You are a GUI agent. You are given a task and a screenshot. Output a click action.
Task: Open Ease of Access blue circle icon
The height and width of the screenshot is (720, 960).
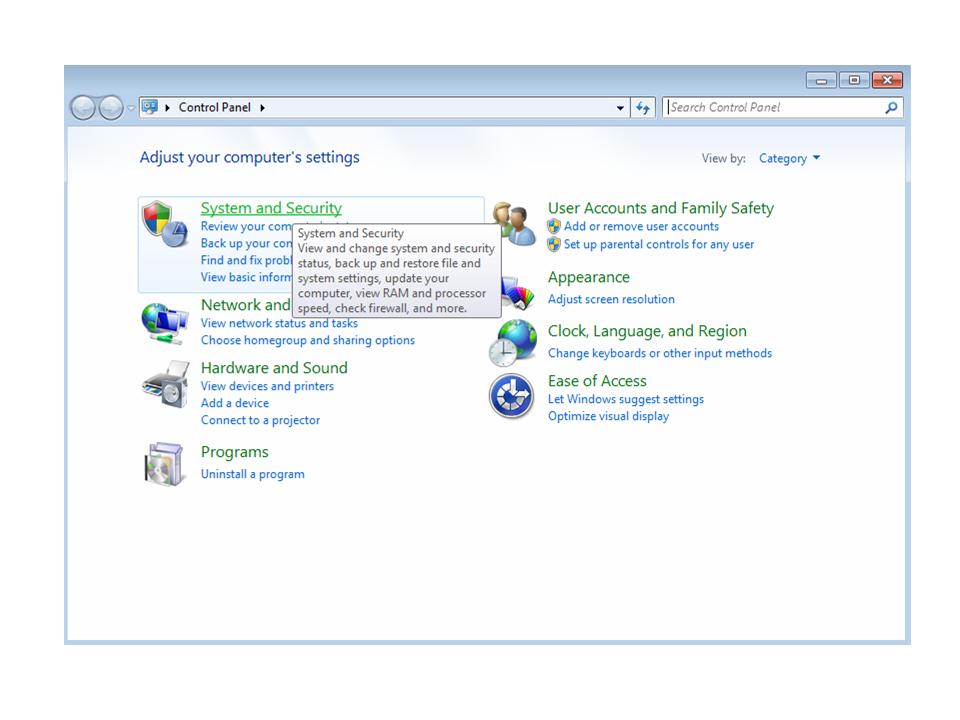[511, 396]
